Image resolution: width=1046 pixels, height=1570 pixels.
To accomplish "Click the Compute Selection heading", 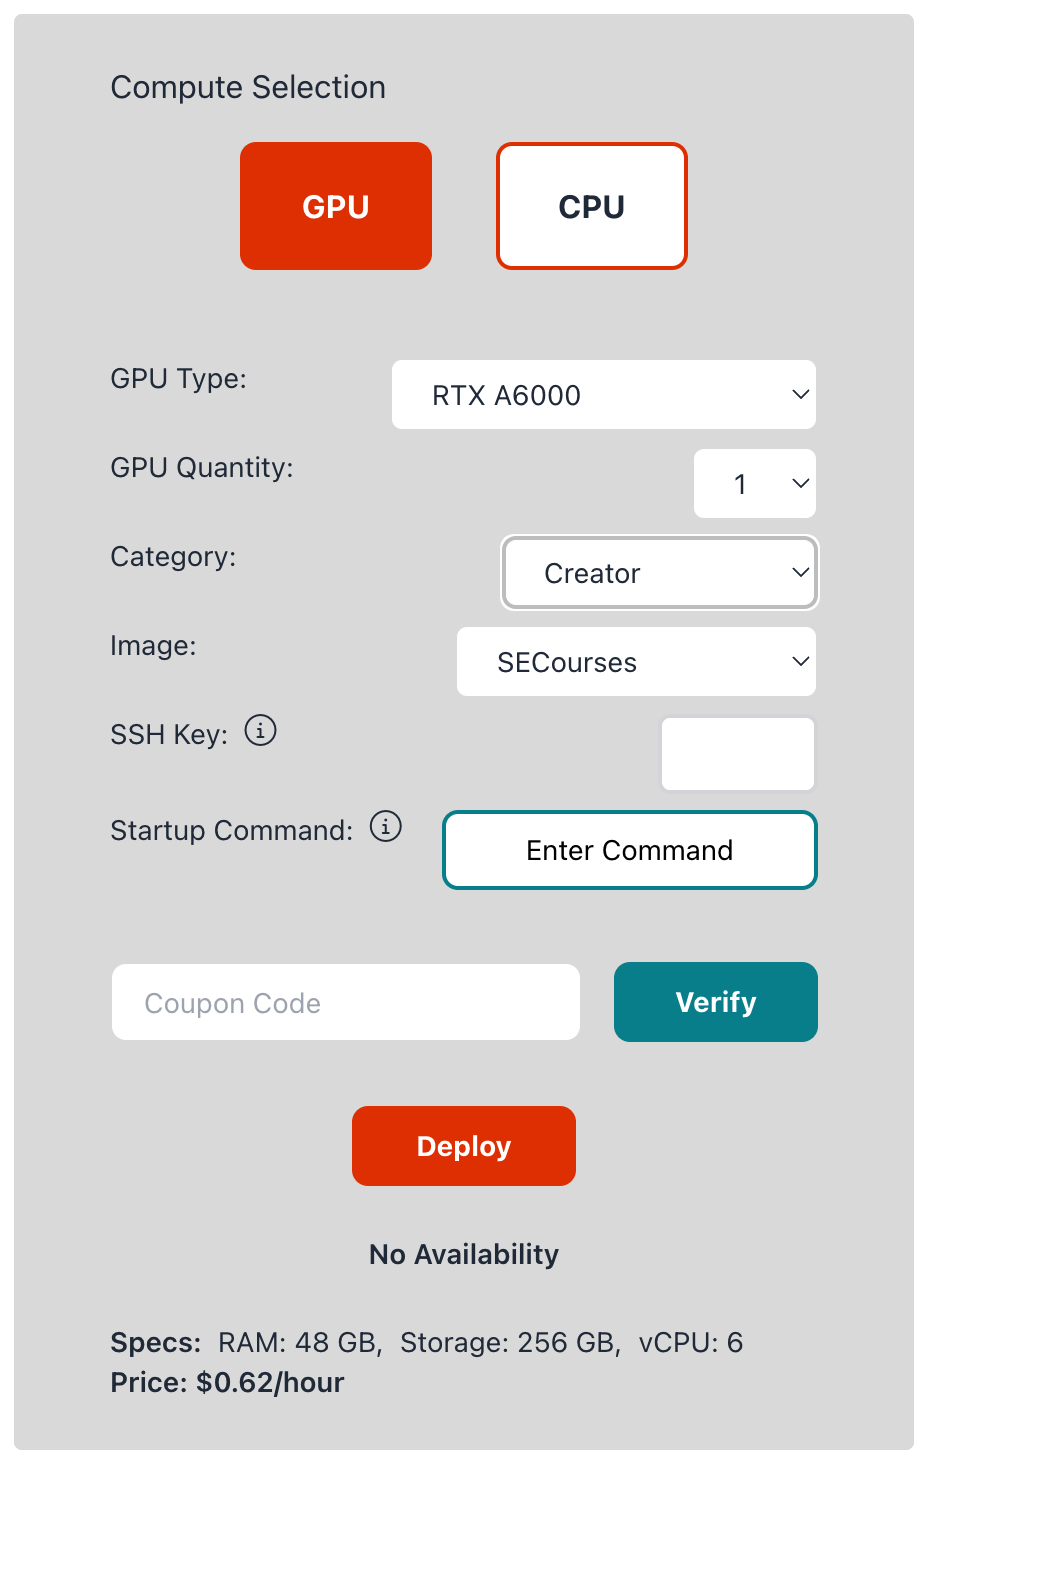I will pos(248,88).
